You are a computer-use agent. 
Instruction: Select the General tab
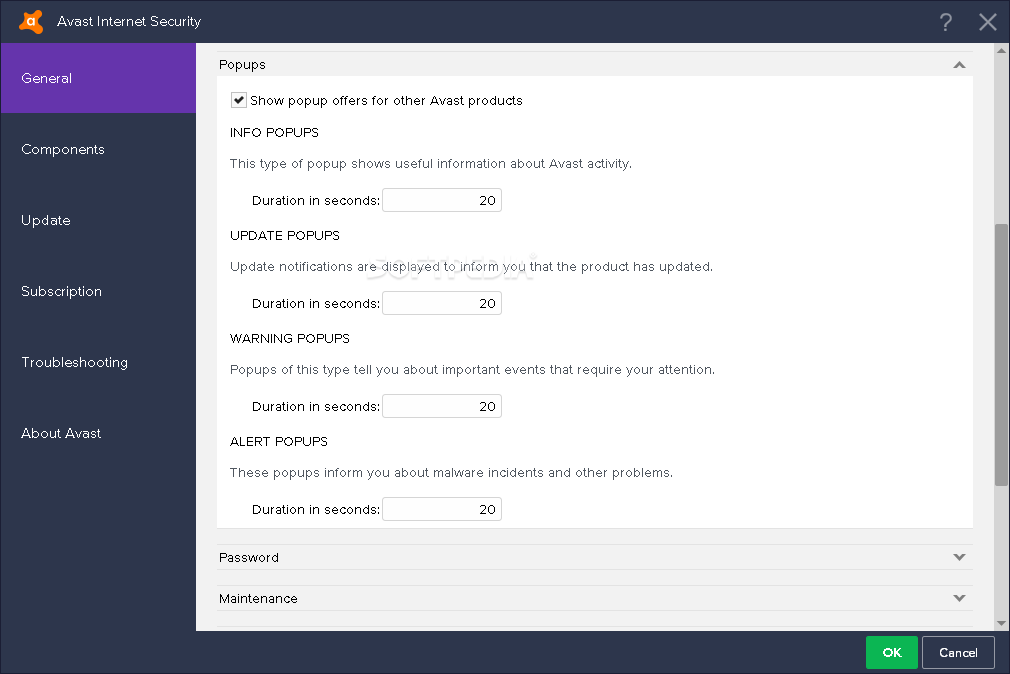point(98,78)
